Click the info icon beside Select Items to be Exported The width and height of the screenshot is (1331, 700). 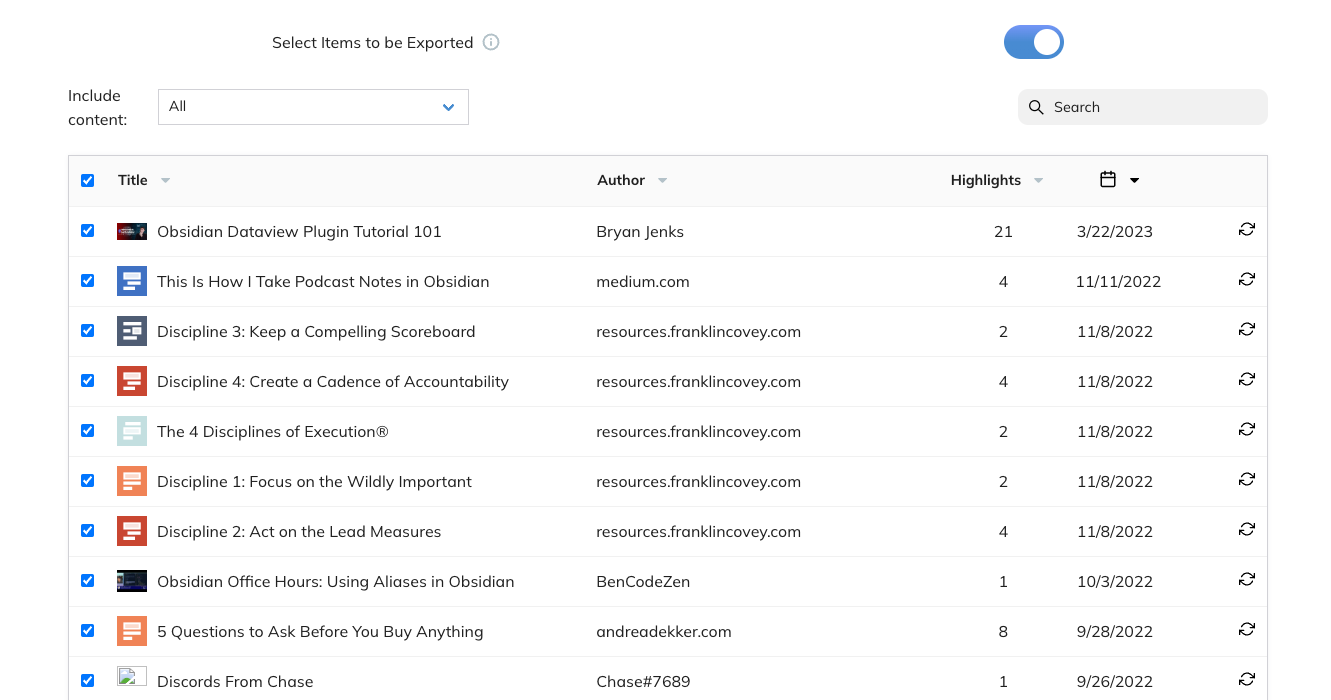point(491,42)
